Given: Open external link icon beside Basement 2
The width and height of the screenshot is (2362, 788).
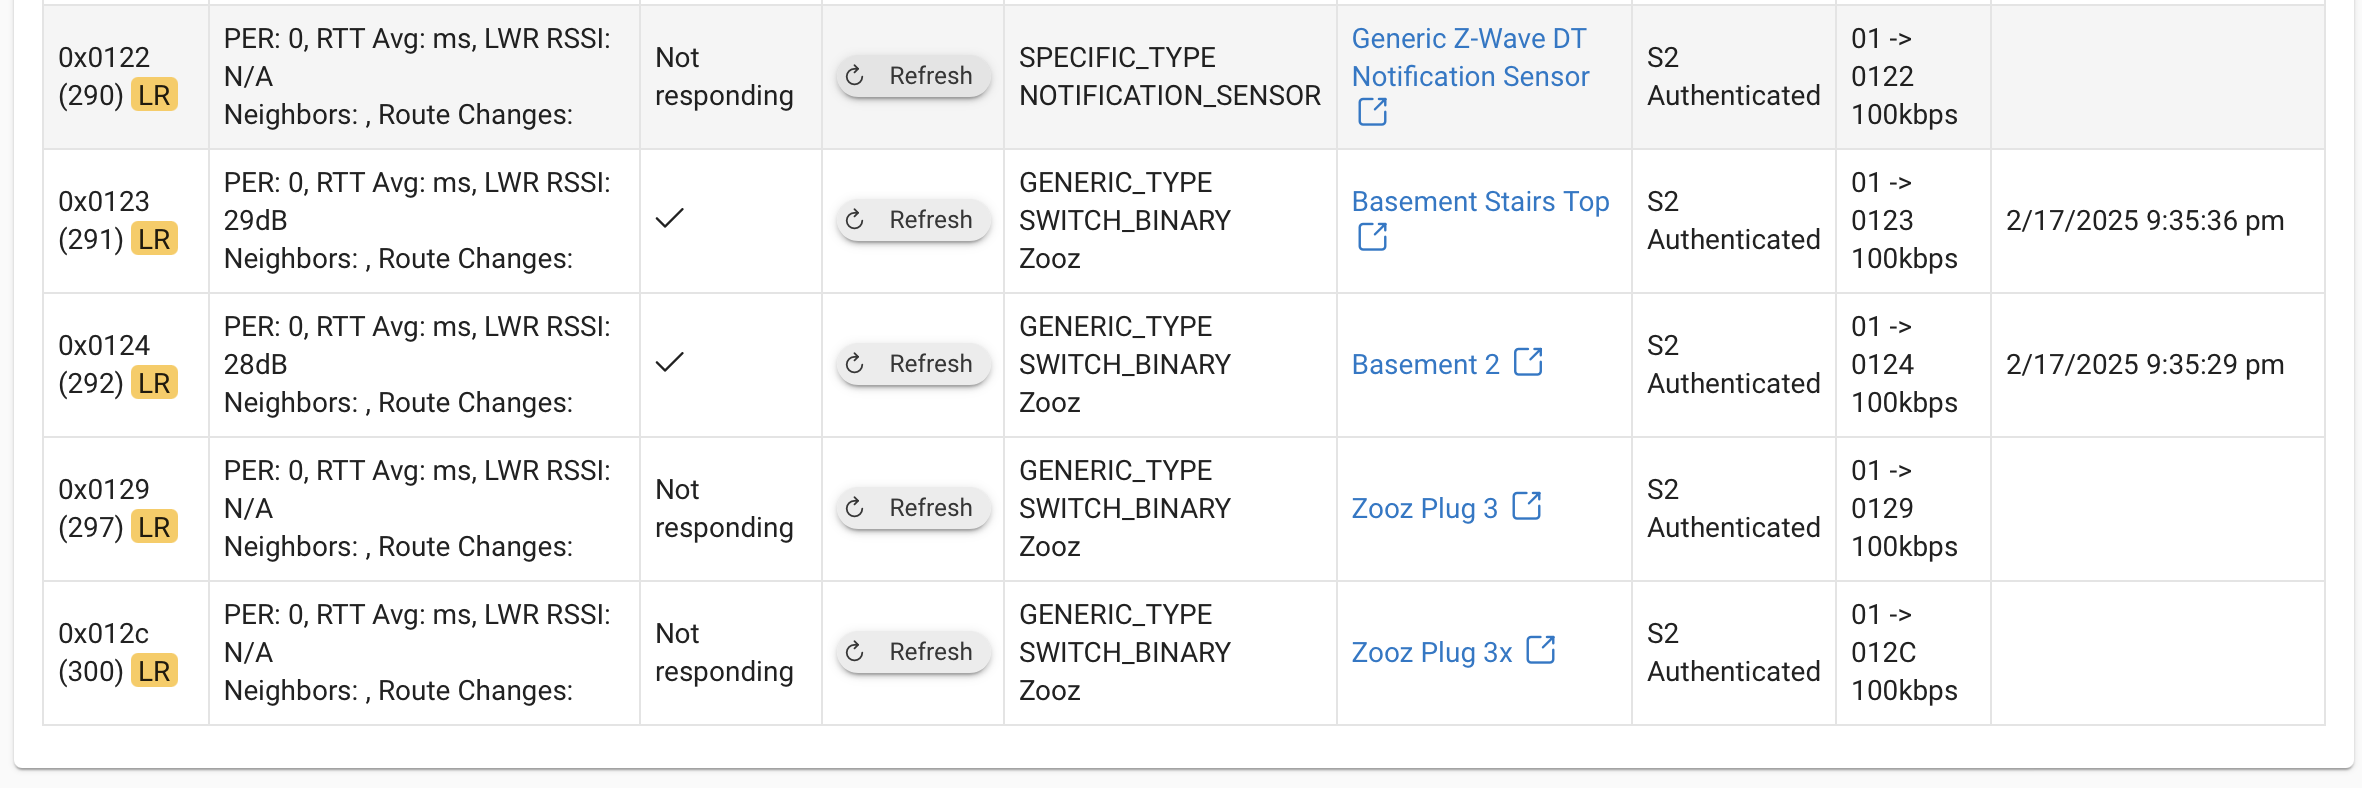Looking at the screenshot, I should (1528, 362).
